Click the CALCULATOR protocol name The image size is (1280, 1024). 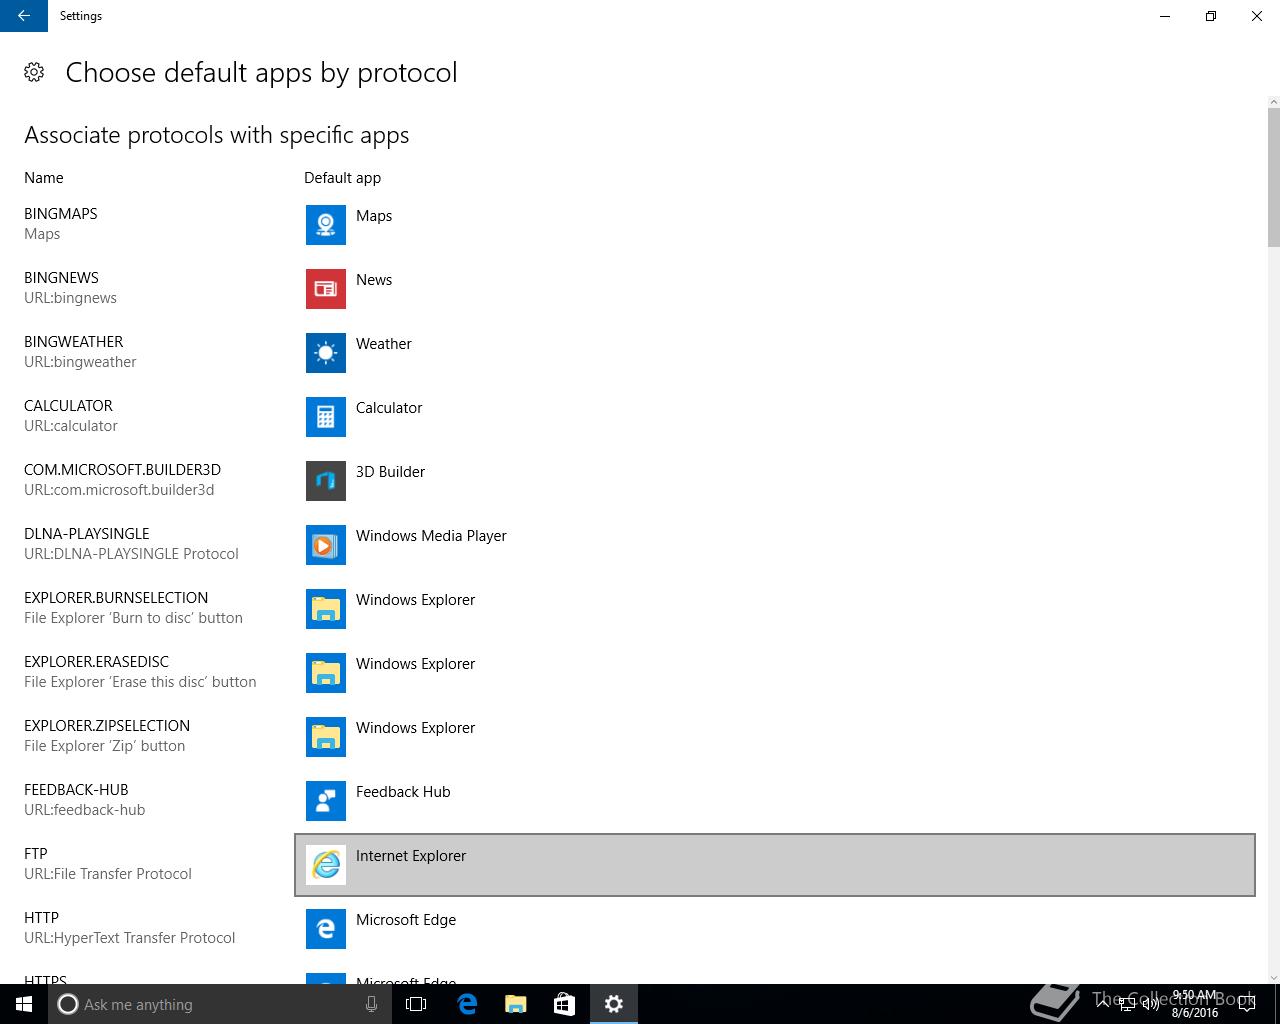(68, 406)
